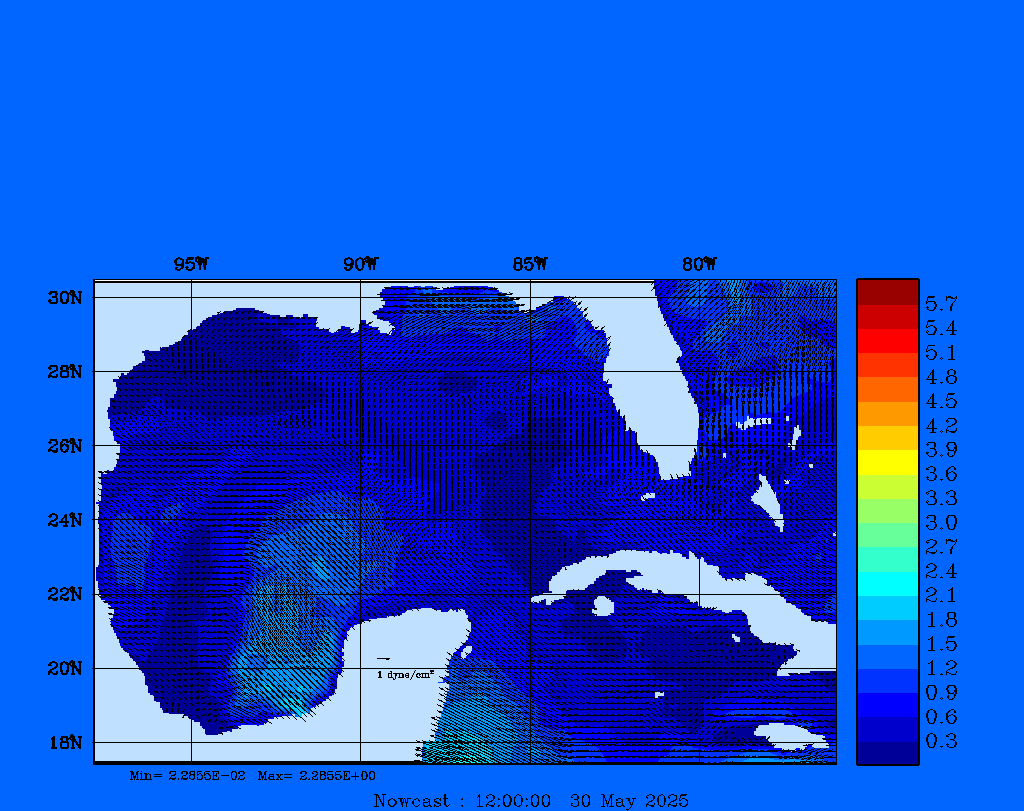Click the 5.7 color bar label

point(941,303)
